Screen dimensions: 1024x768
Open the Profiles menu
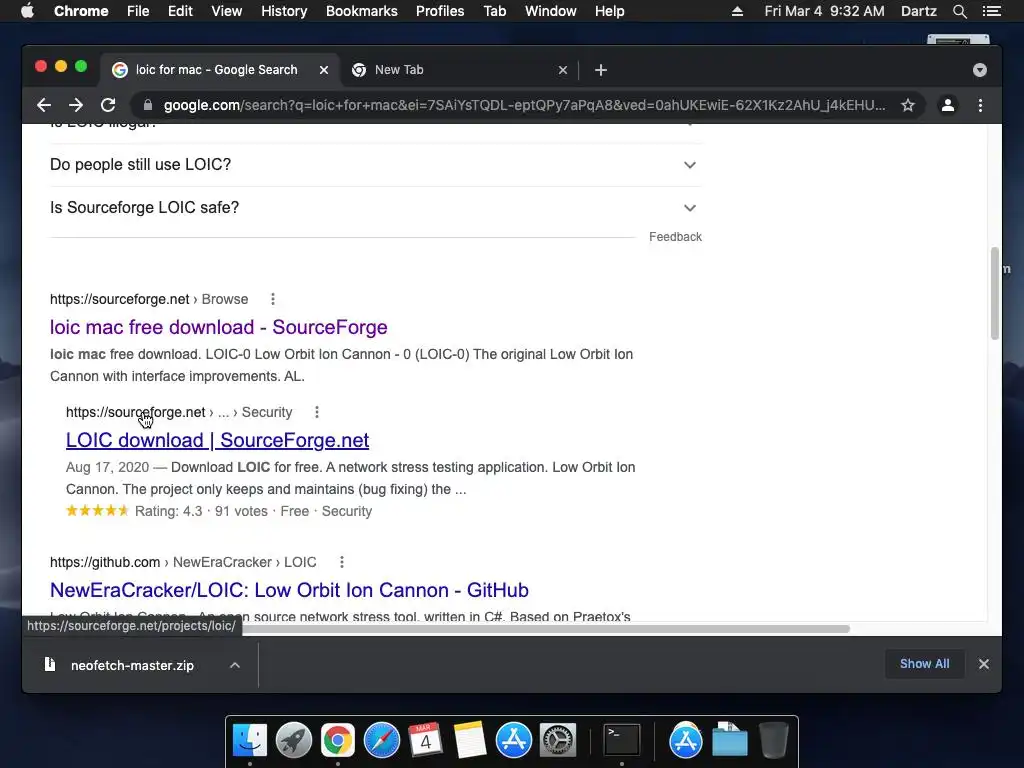coord(440,11)
